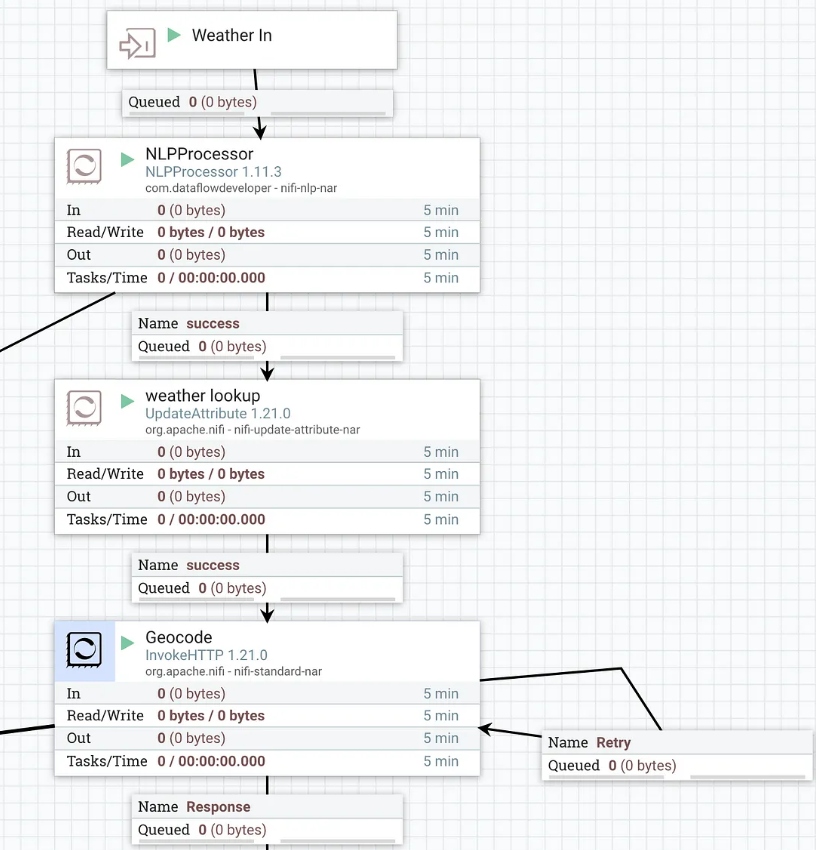The image size is (816, 850).
Task: Select the Geocode title text
Action: point(178,638)
